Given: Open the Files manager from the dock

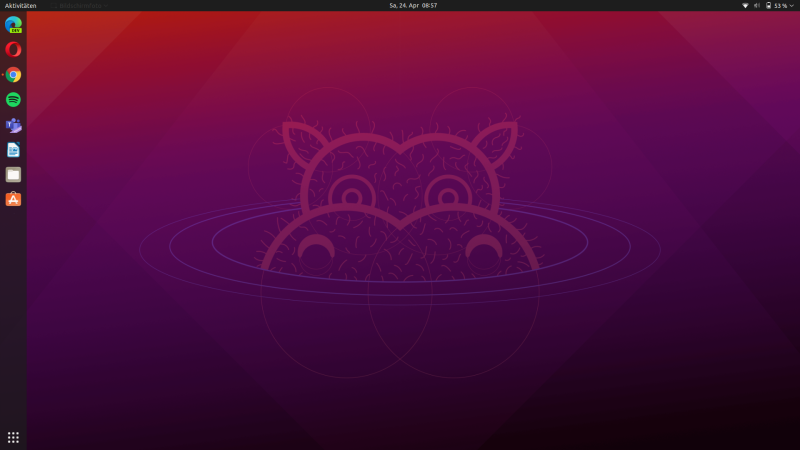Looking at the screenshot, I should point(13,174).
